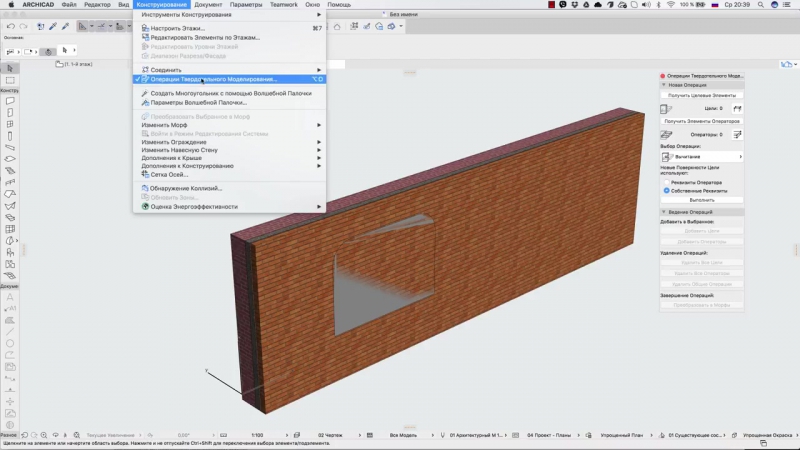
Task: Open the Документ menu
Action: [x=208, y=5]
